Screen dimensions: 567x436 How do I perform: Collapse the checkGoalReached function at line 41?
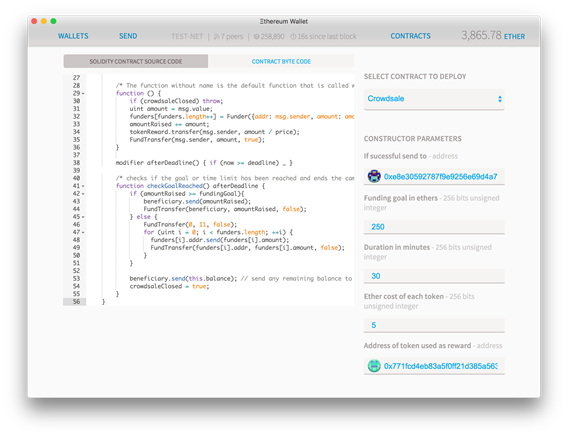pyautogui.click(x=83, y=186)
